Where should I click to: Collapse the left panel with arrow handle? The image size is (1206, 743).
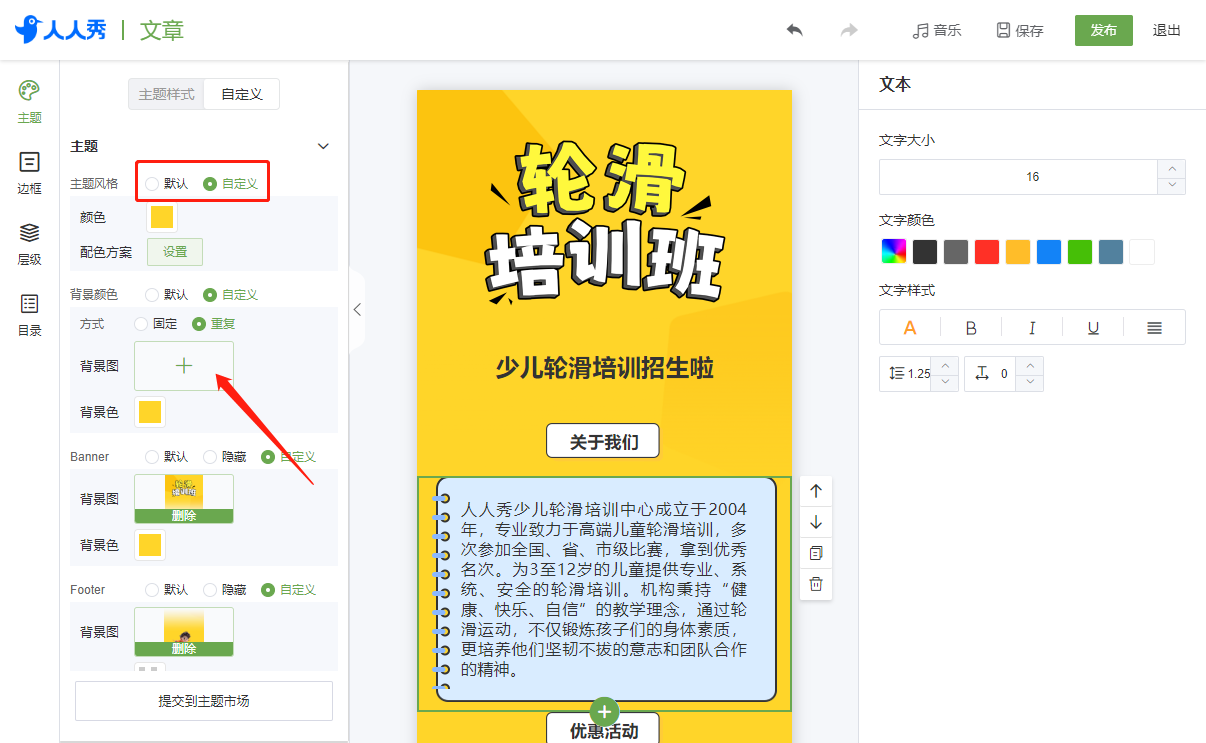point(357,310)
